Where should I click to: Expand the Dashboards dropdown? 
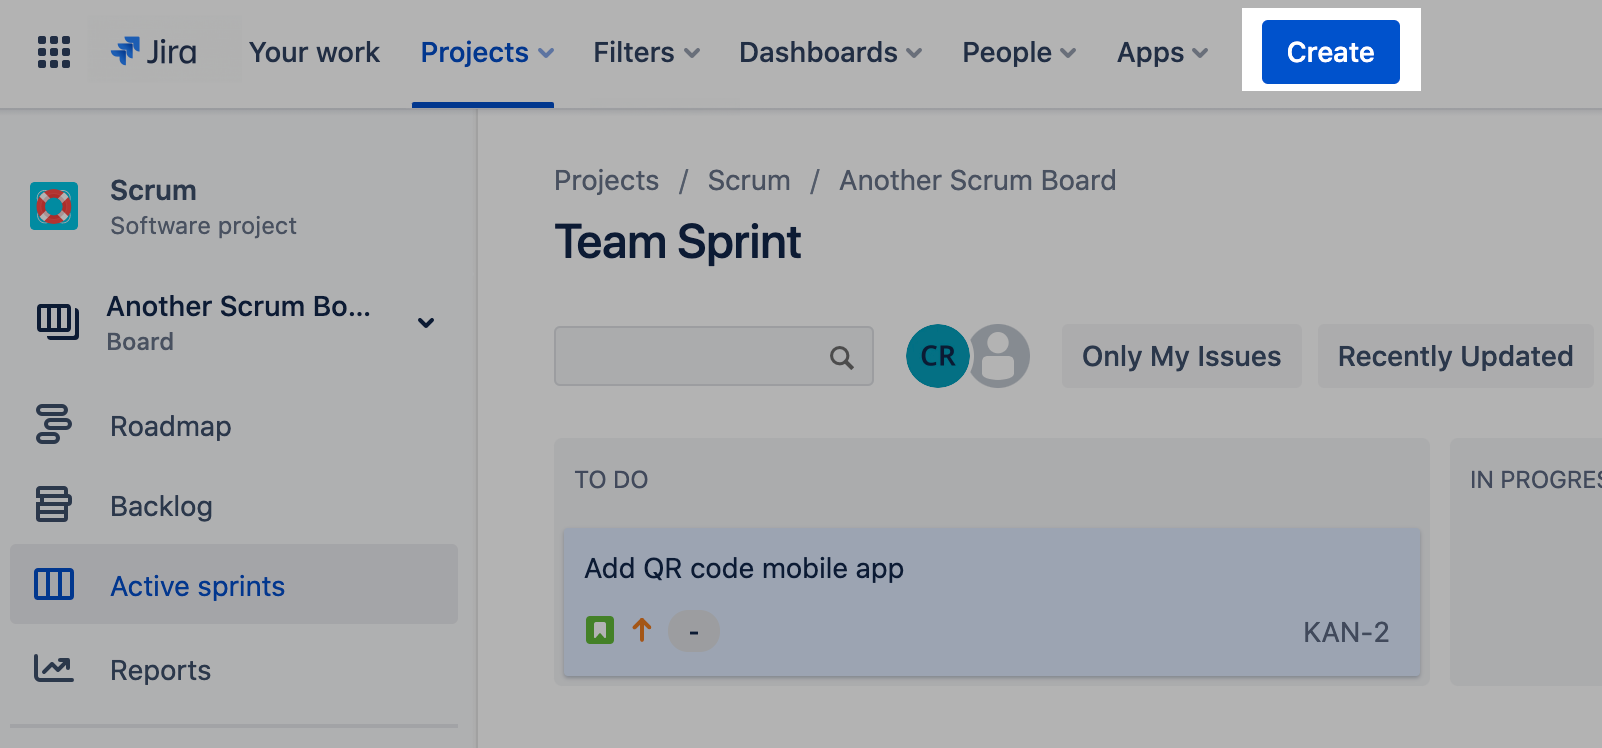(x=829, y=52)
